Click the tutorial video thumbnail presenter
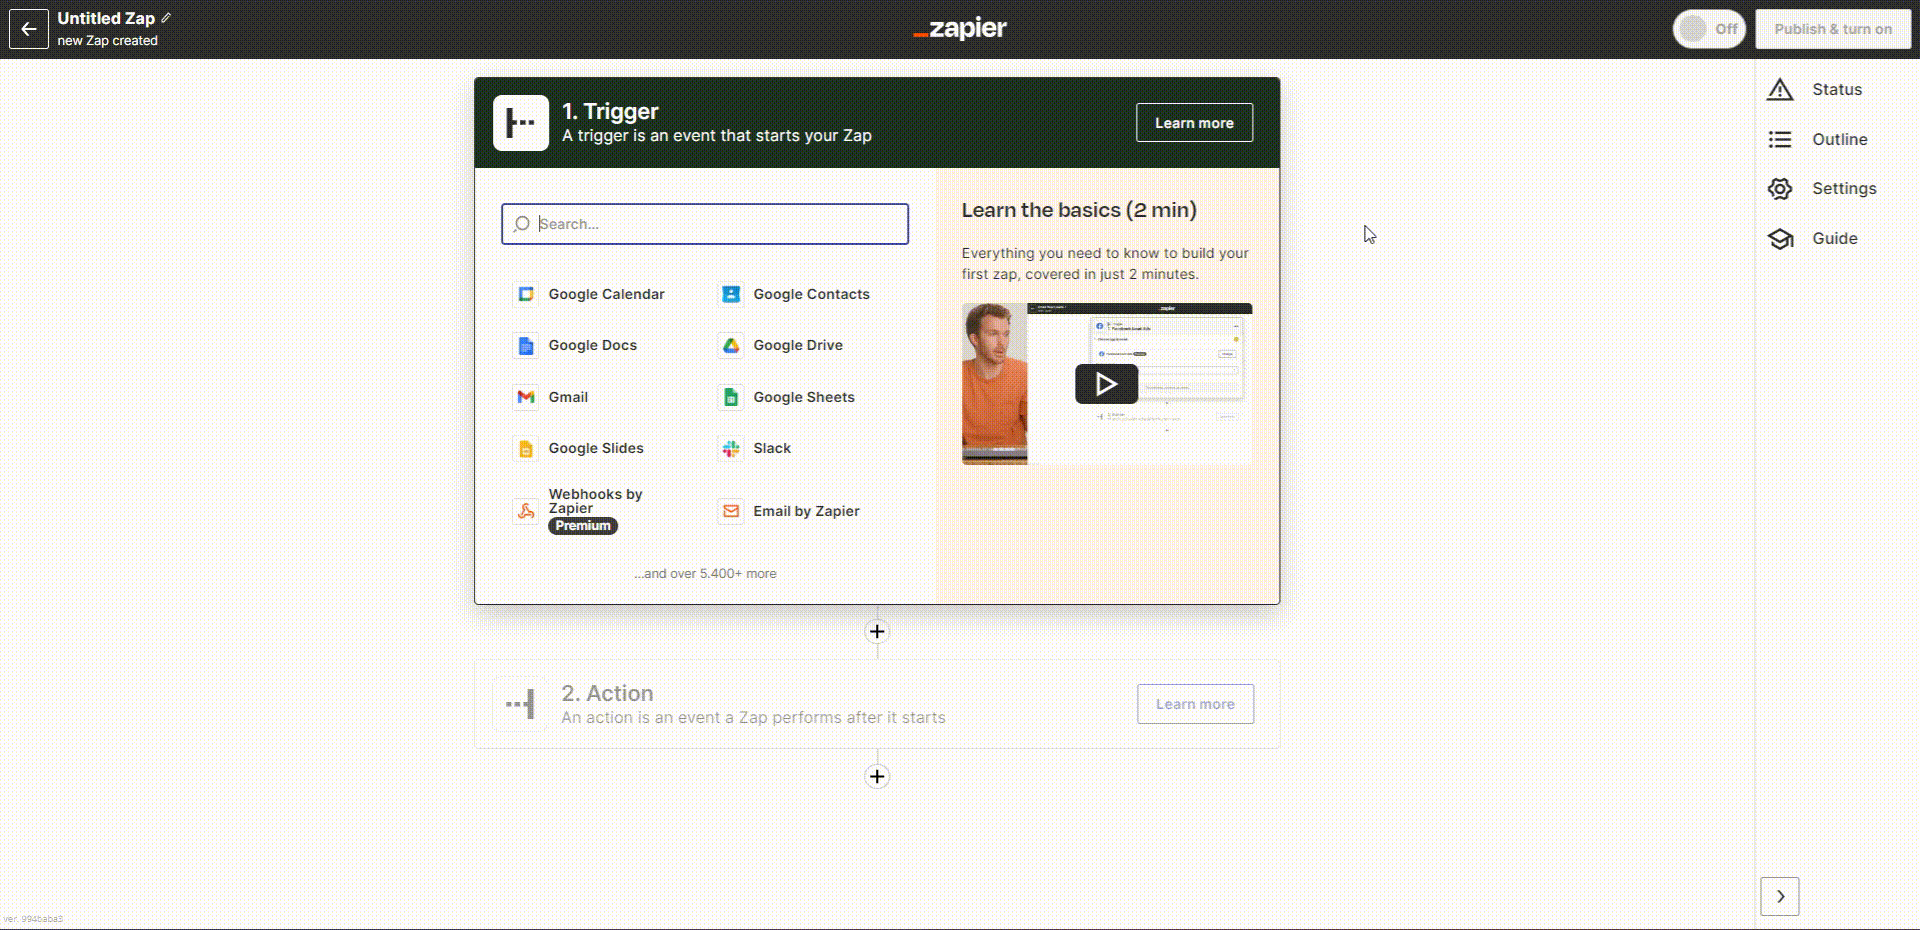The image size is (1920, 930). click(x=994, y=384)
